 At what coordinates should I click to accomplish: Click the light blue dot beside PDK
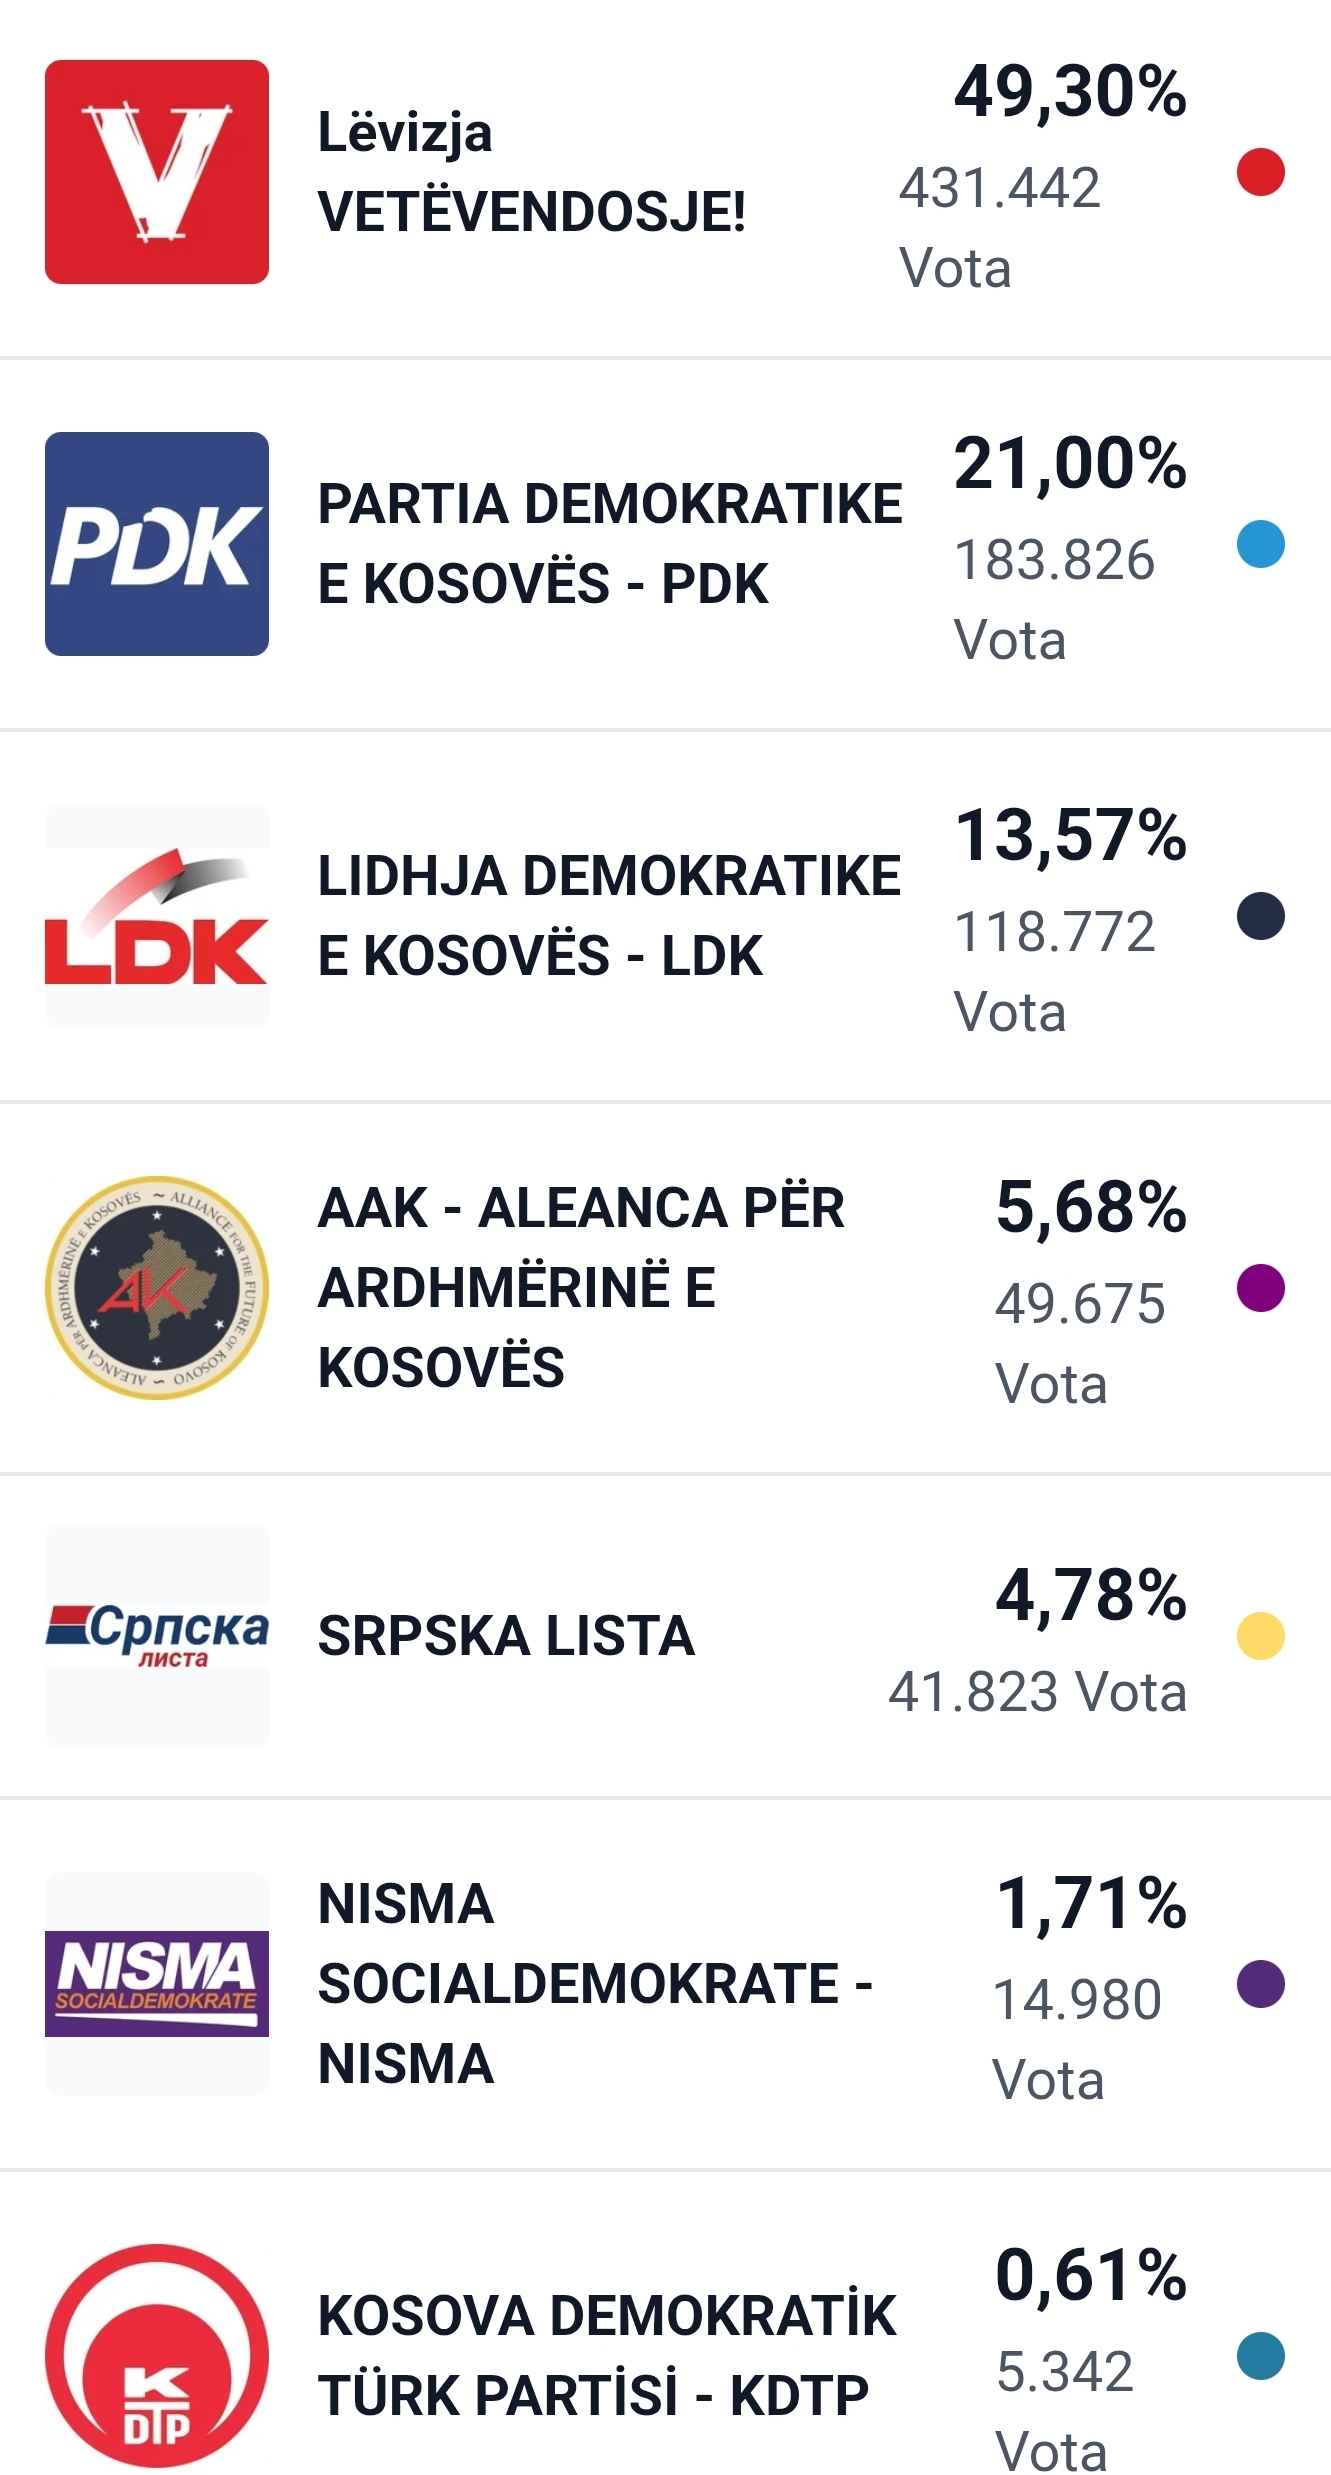pyautogui.click(x=1260, y=544)
